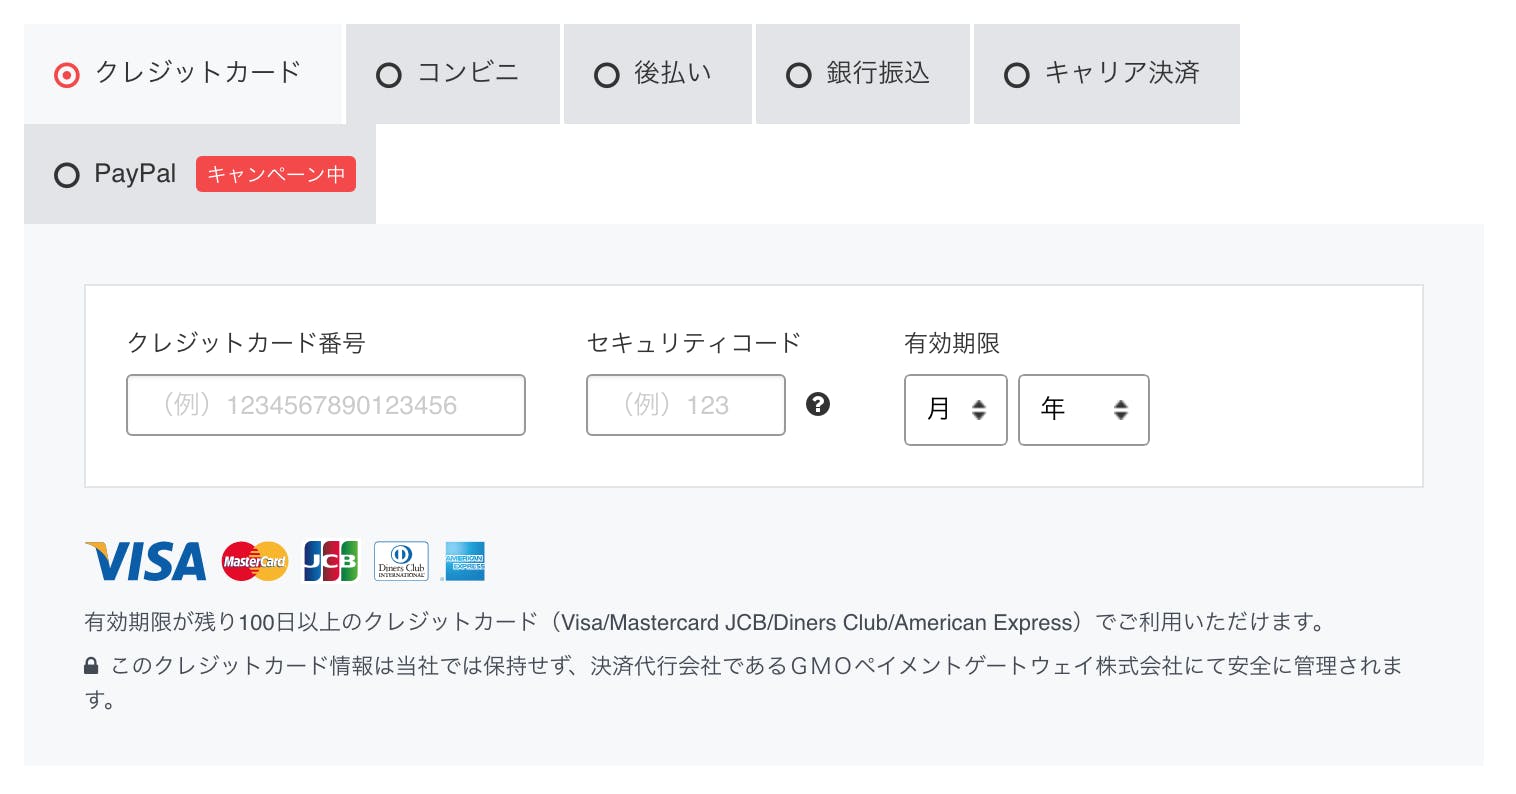This screenshot has width=1516, height=794.
Task: Click the red キャンペーン中 badge
Action: tap(275, 174)
